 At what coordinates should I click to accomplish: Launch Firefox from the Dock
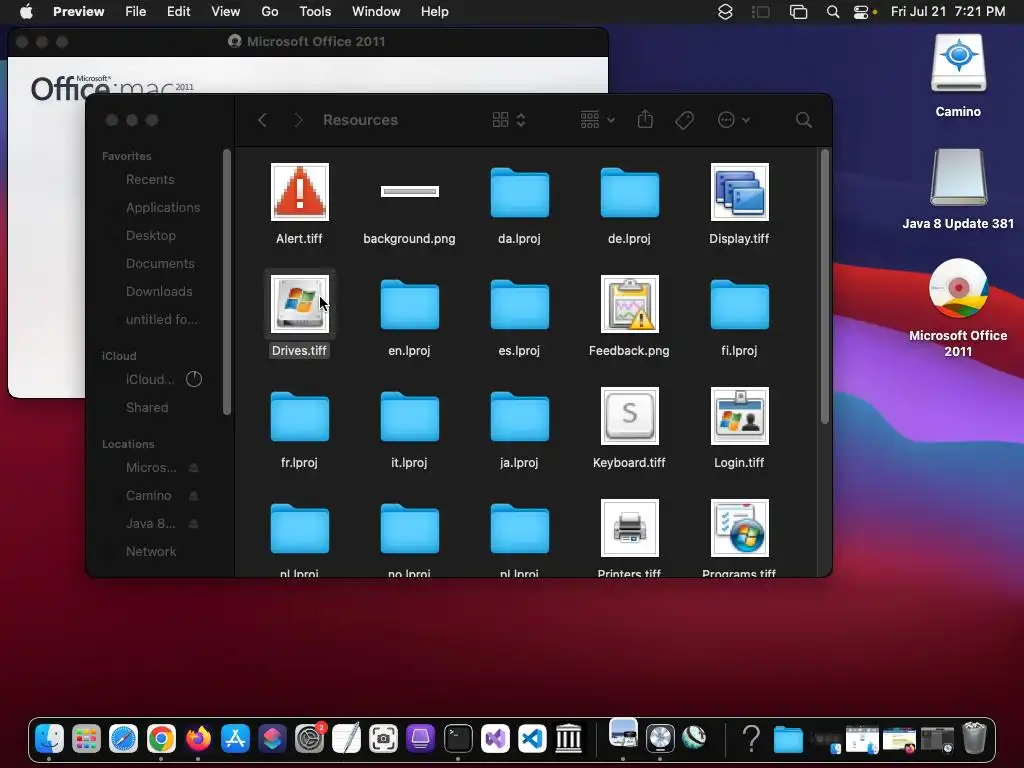198,739
